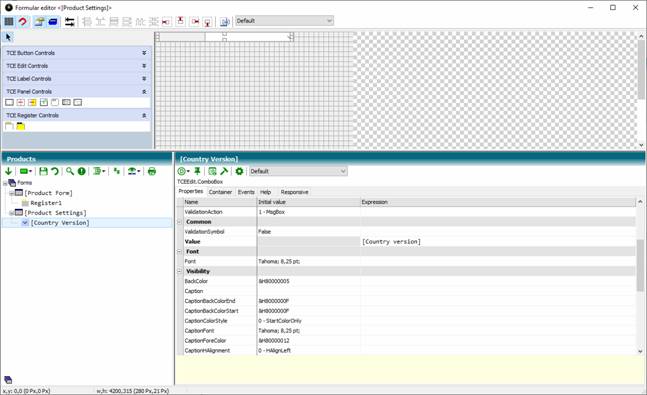647x395 pixels.
Task: Click the green print icon
Action: 152,171
